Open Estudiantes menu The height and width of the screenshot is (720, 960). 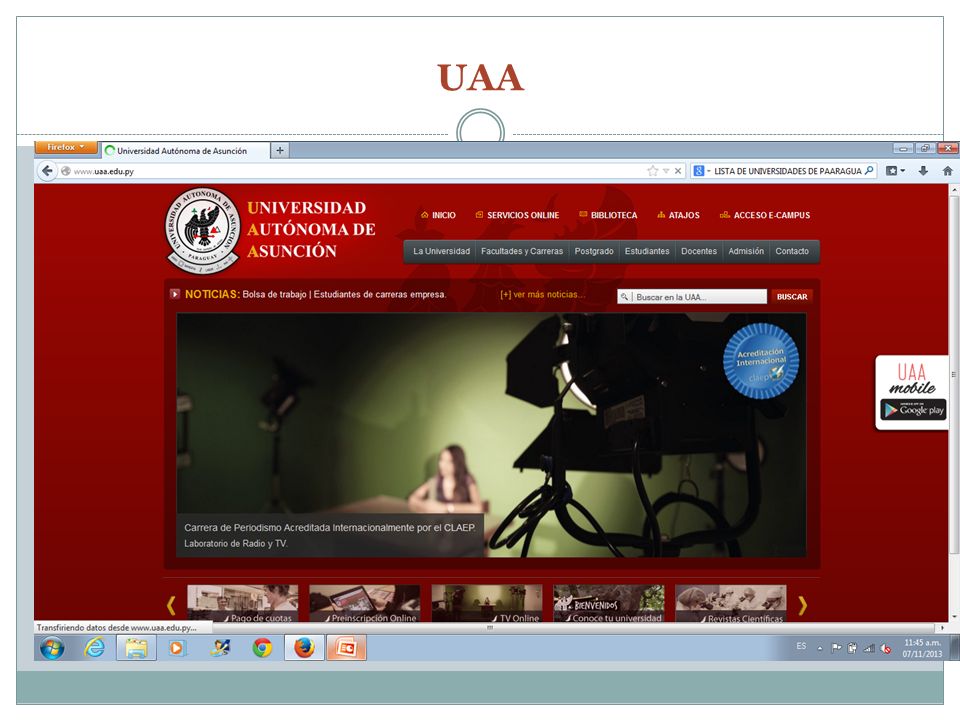(x=647, y=251)
